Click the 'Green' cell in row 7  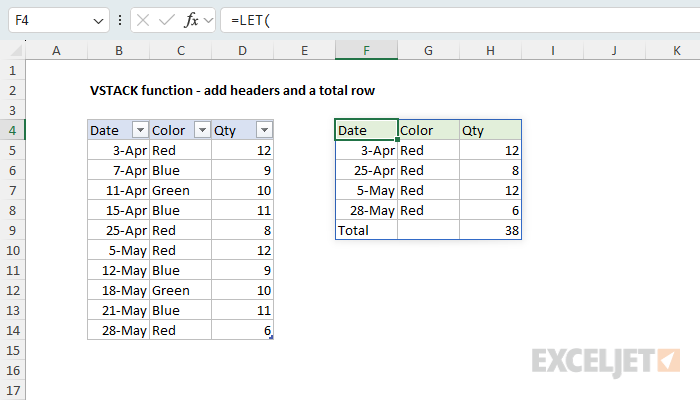click(x=181, y=191)
